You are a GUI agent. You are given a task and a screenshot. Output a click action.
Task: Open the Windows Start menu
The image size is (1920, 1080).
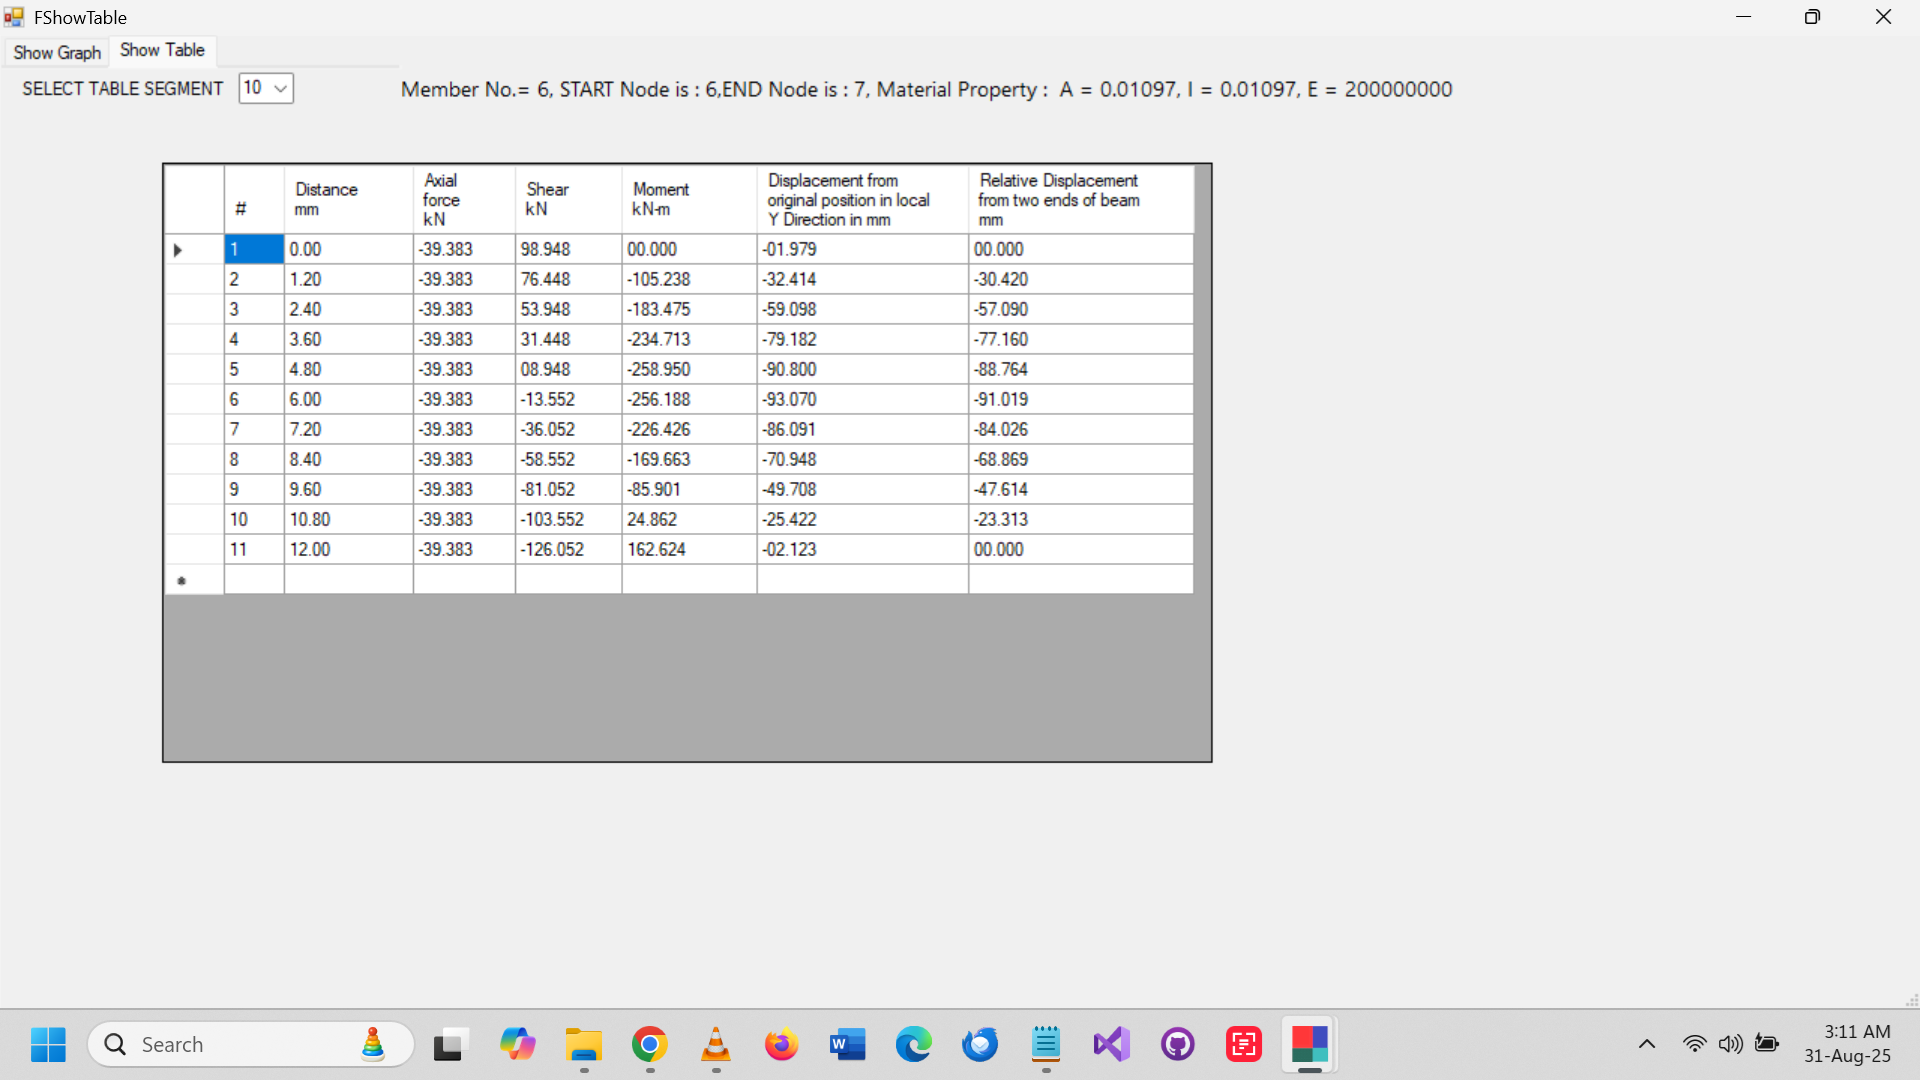click(48, 1044)
